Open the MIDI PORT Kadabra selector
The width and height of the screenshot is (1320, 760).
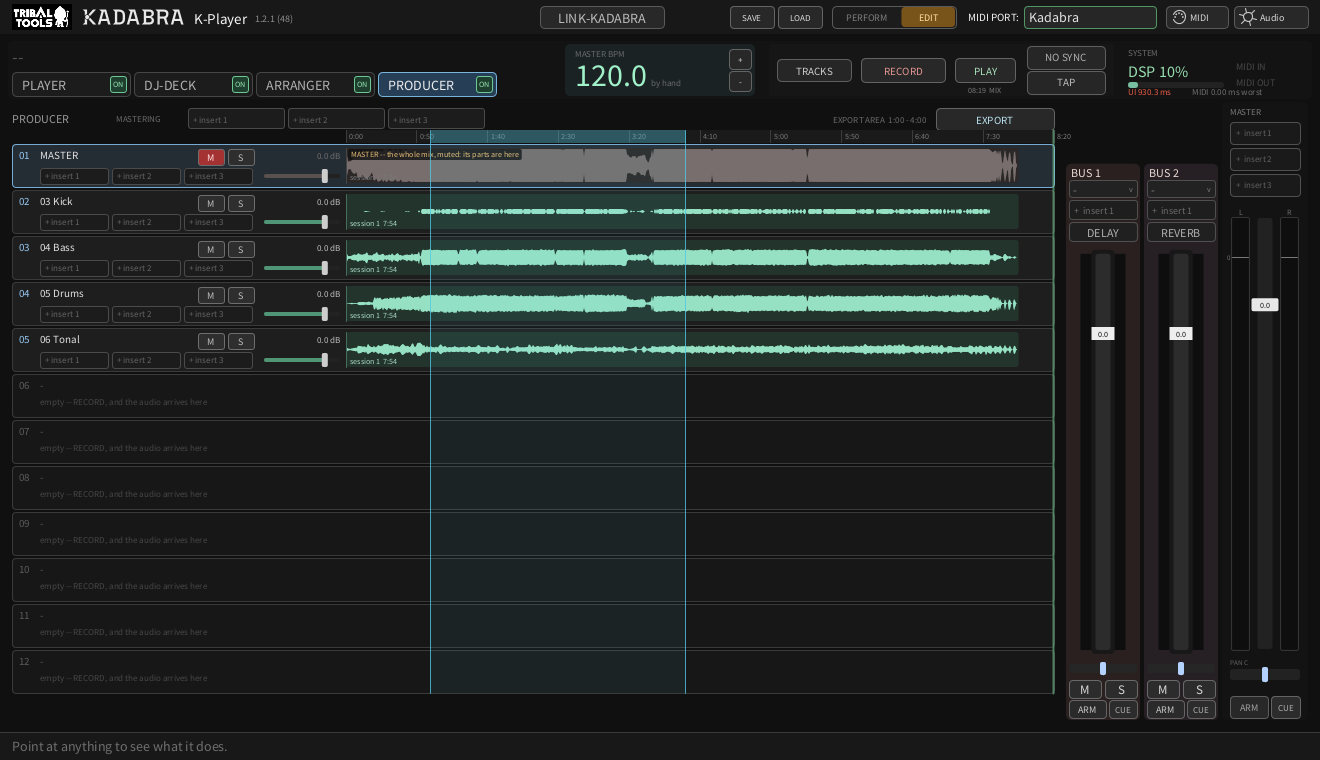pos(1090,17)
